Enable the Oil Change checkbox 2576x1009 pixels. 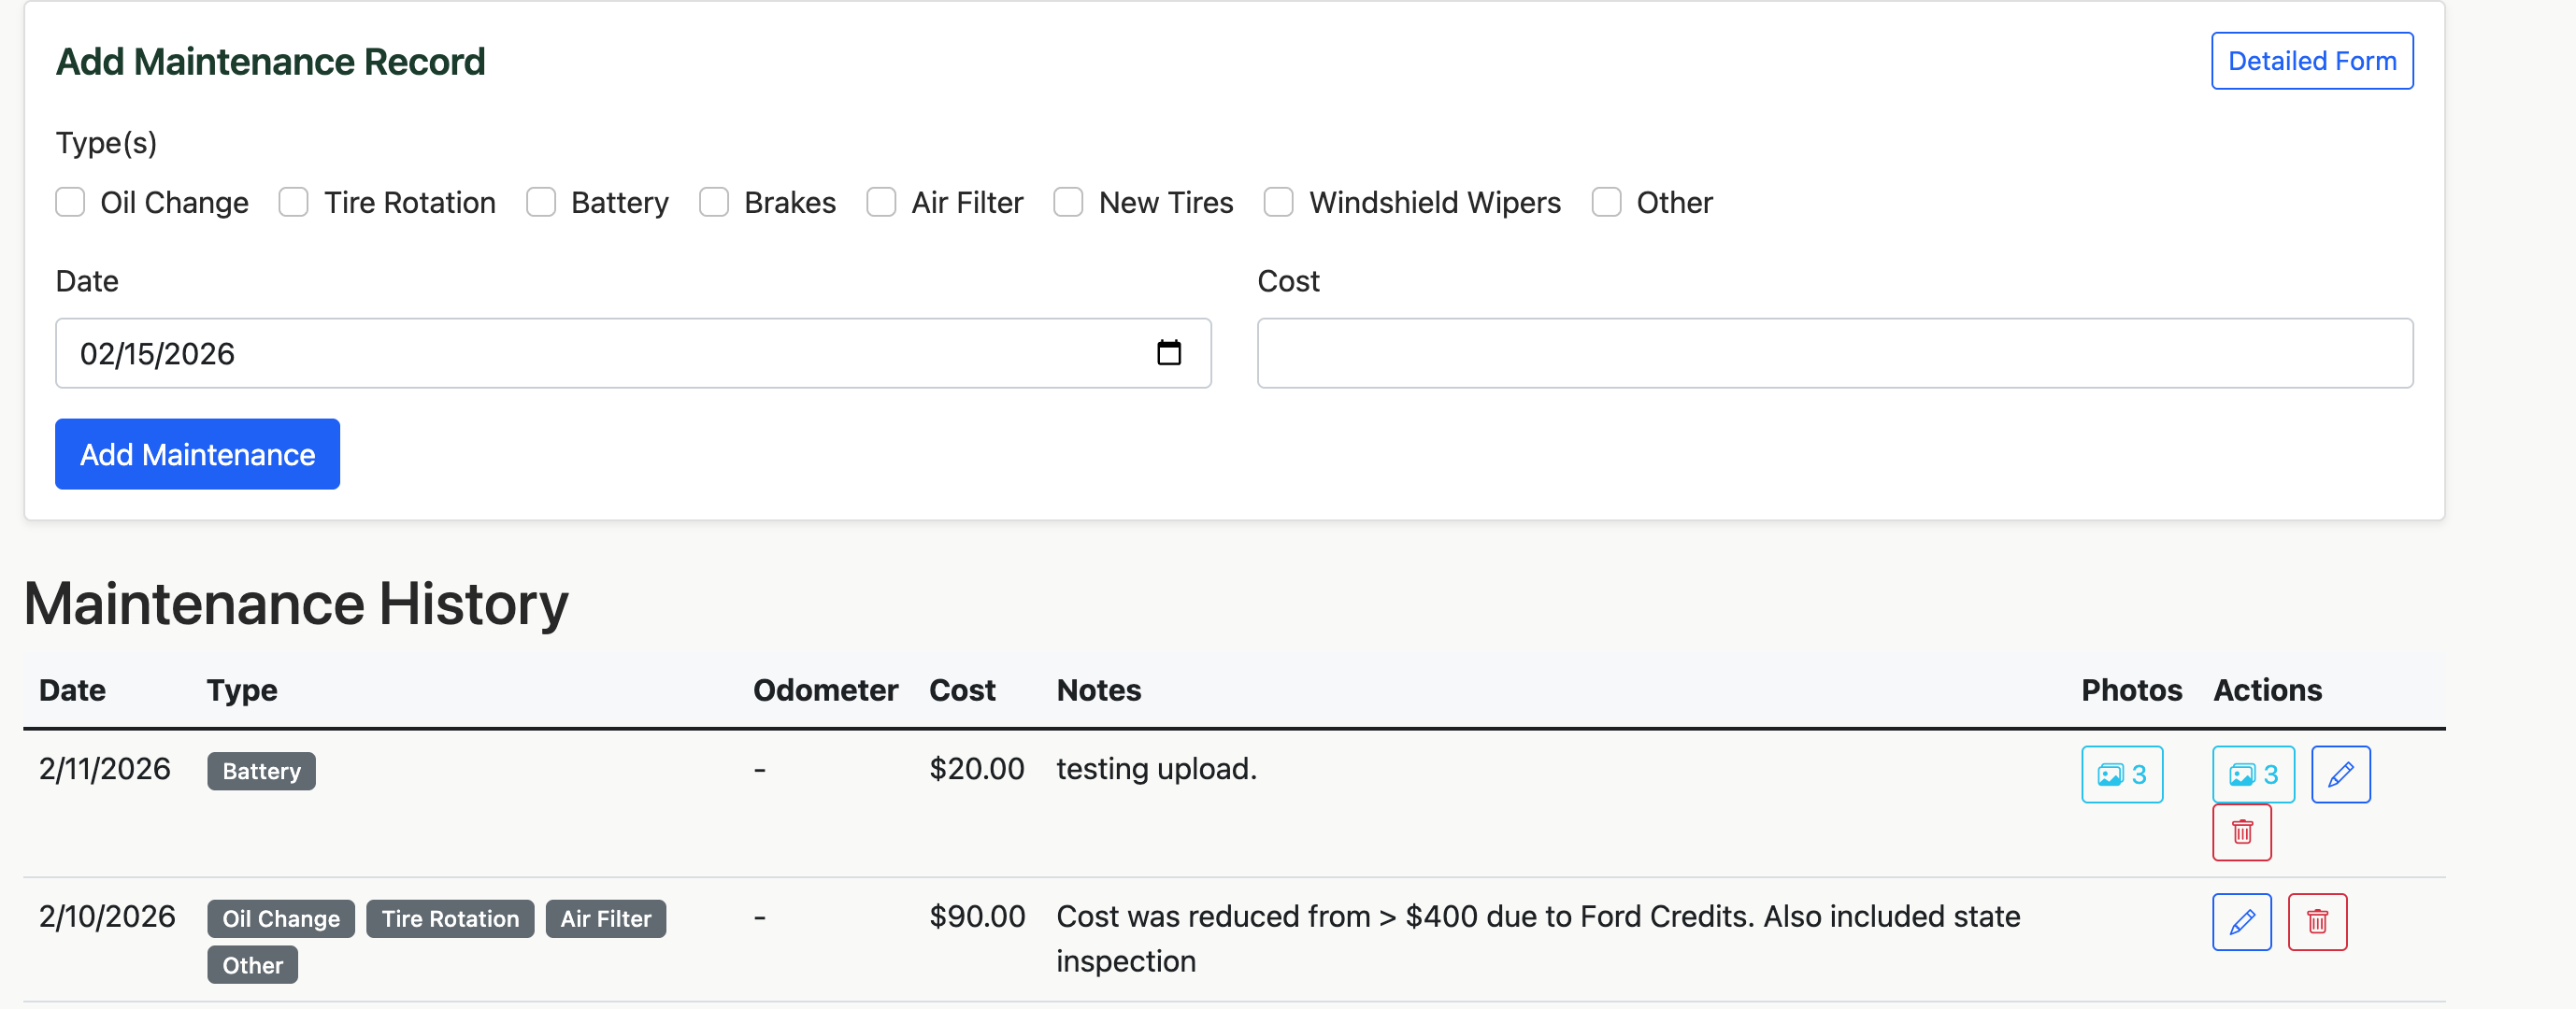[x=70, y=202]
